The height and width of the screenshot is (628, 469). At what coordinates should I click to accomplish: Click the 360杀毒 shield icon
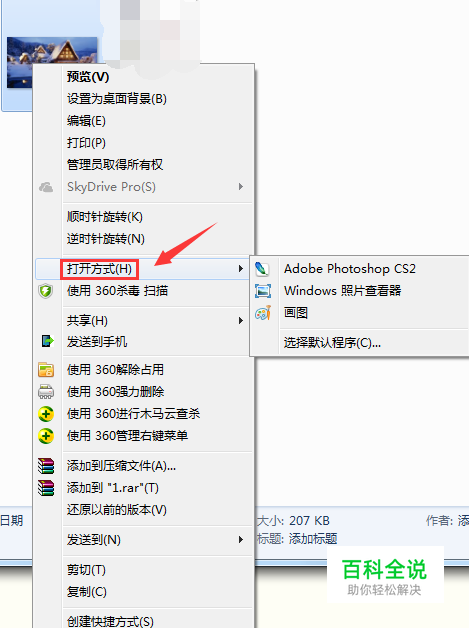coord(46,291)
